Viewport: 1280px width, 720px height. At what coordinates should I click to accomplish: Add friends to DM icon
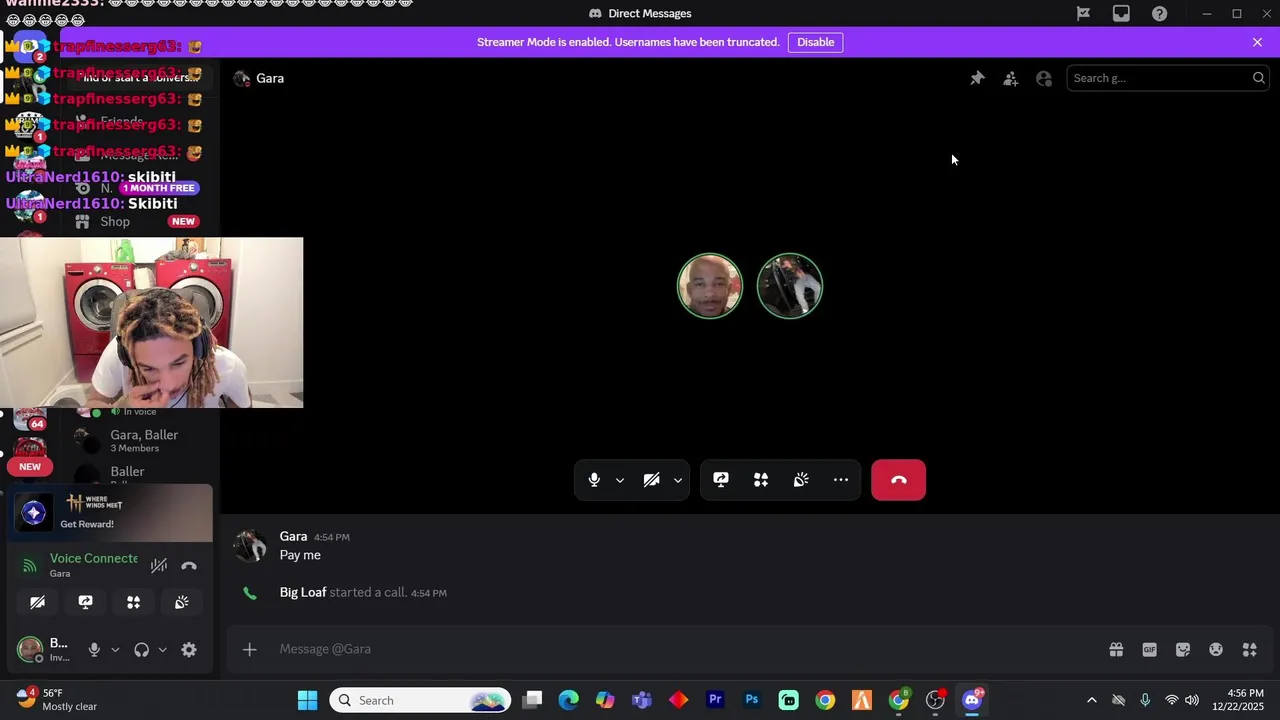[1010, 78]
